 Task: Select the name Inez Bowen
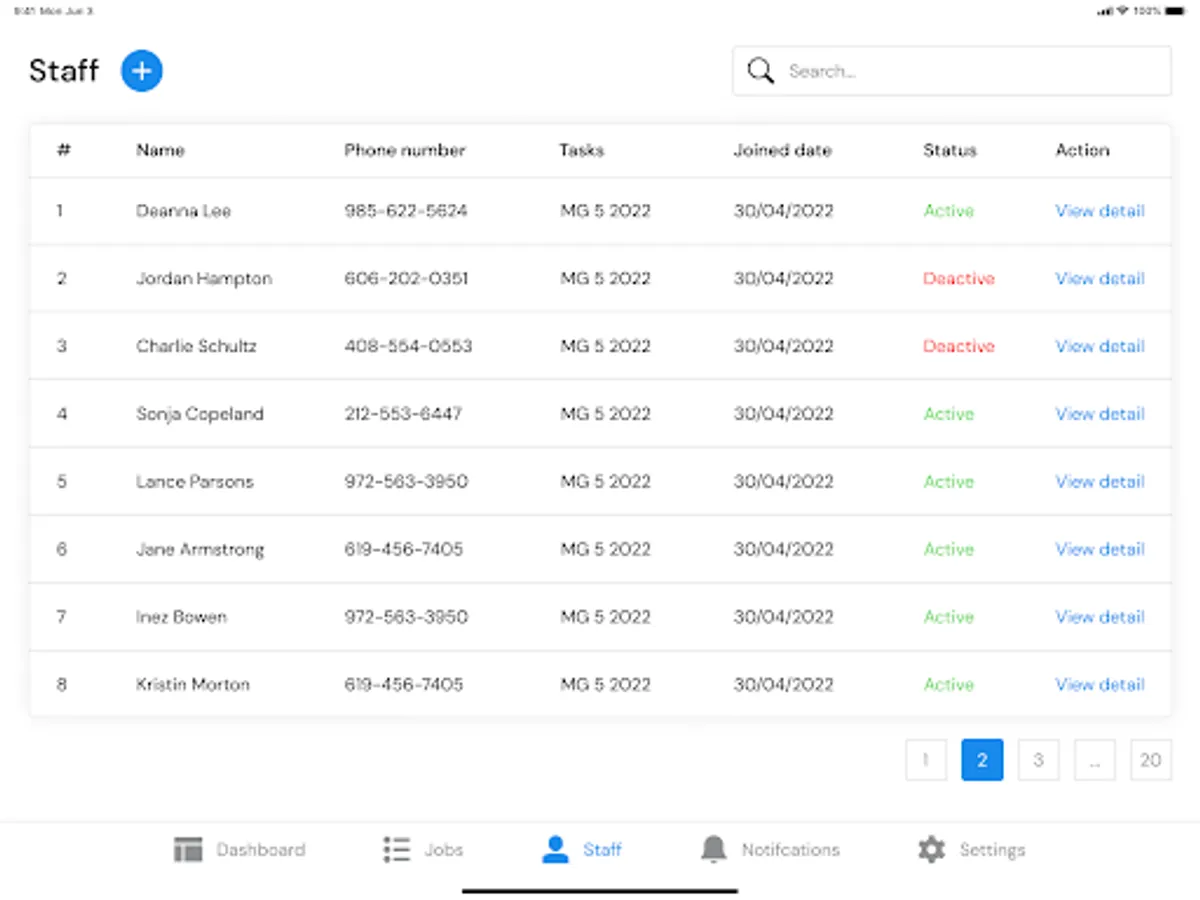click(182, 617)
